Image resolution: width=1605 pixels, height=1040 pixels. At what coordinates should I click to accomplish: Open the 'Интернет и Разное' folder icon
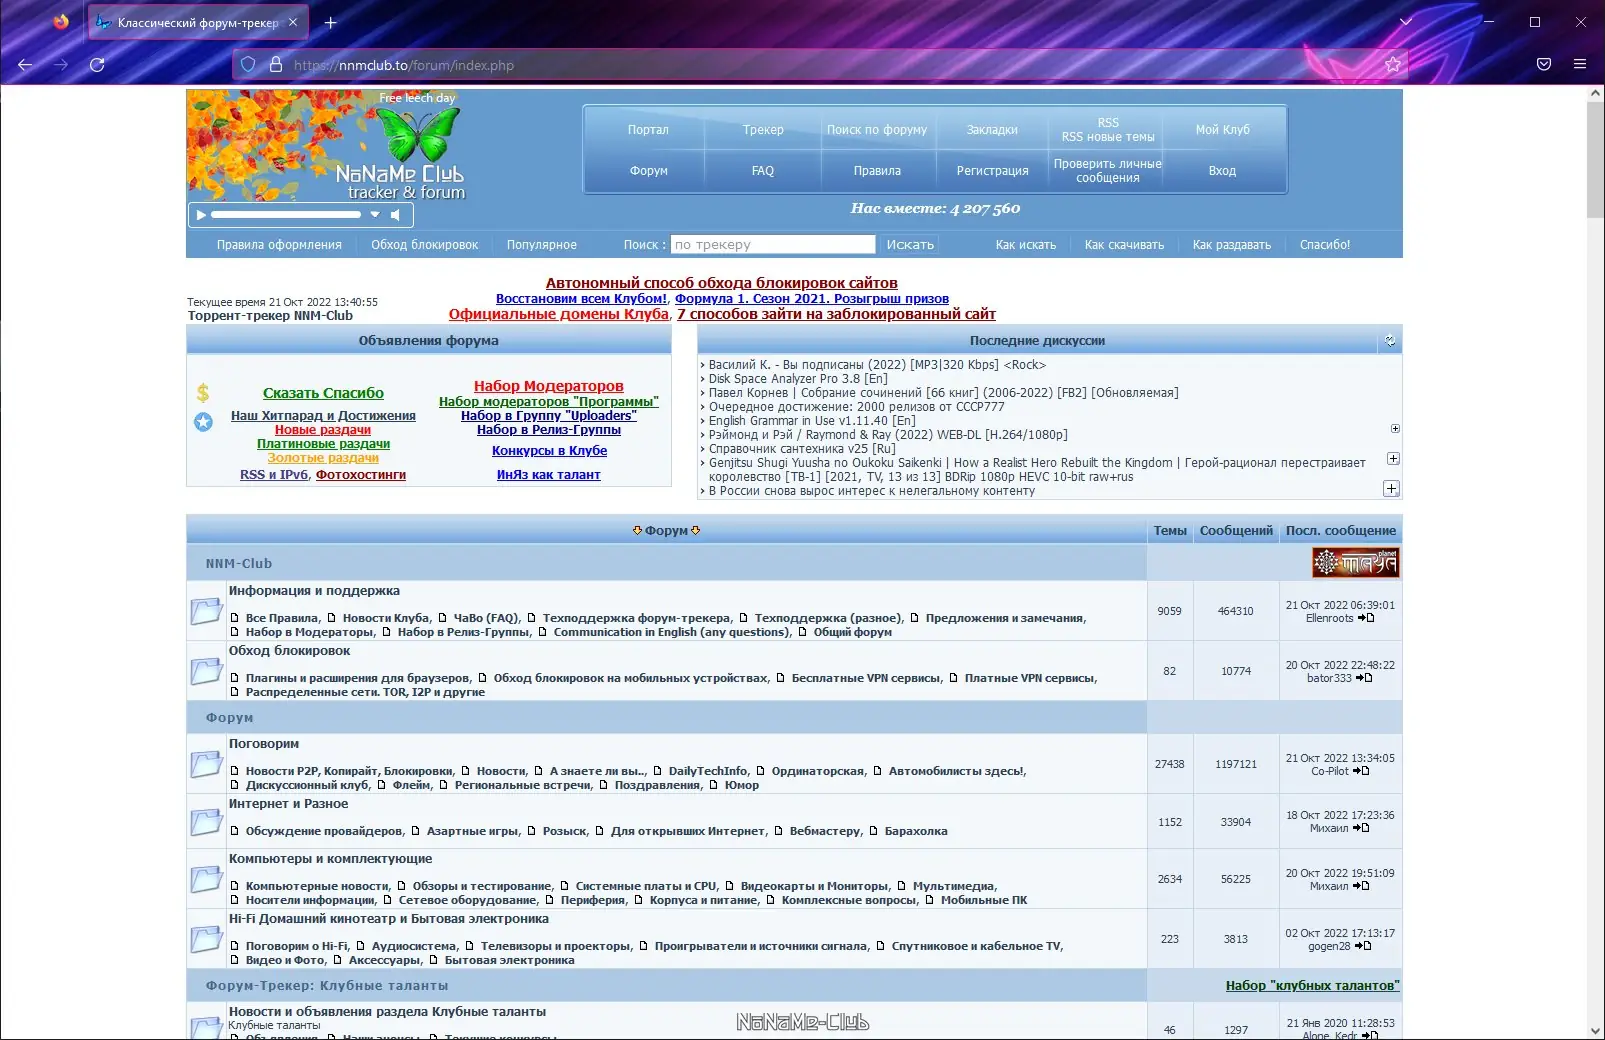pyautogui.click(x=206, y=822)
